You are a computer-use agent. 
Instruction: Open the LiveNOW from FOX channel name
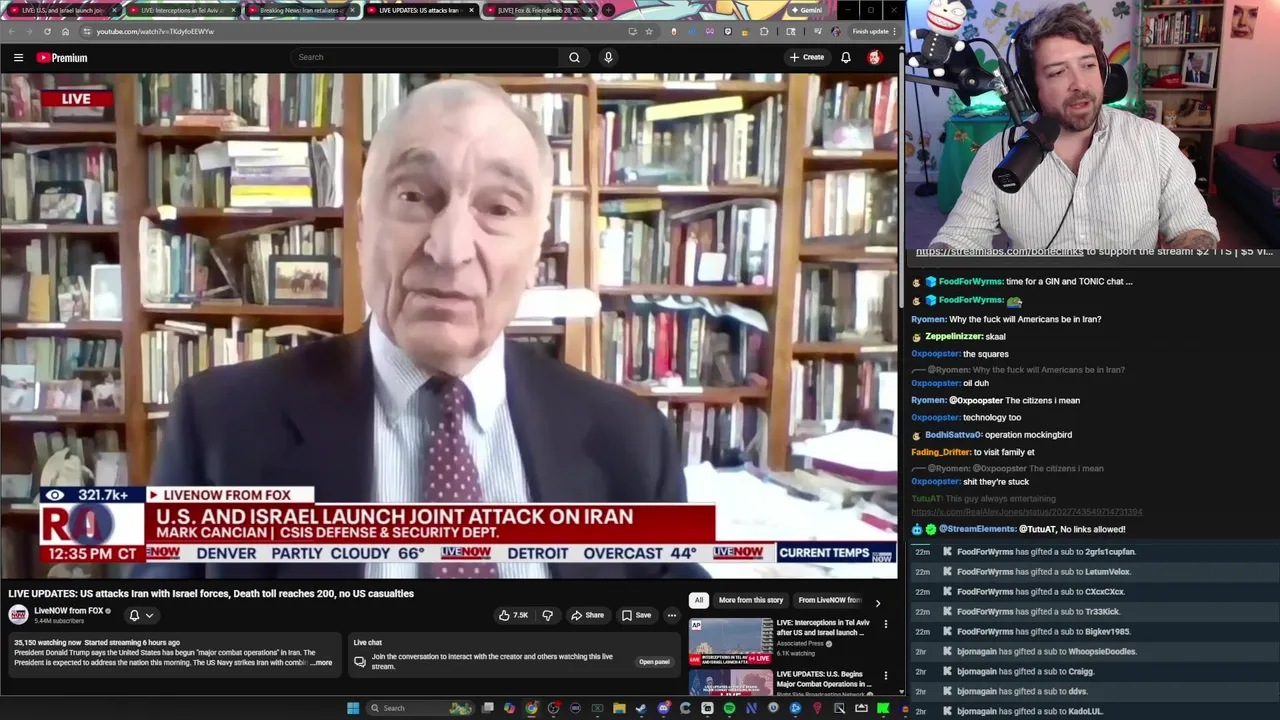(x=69, y=610)
